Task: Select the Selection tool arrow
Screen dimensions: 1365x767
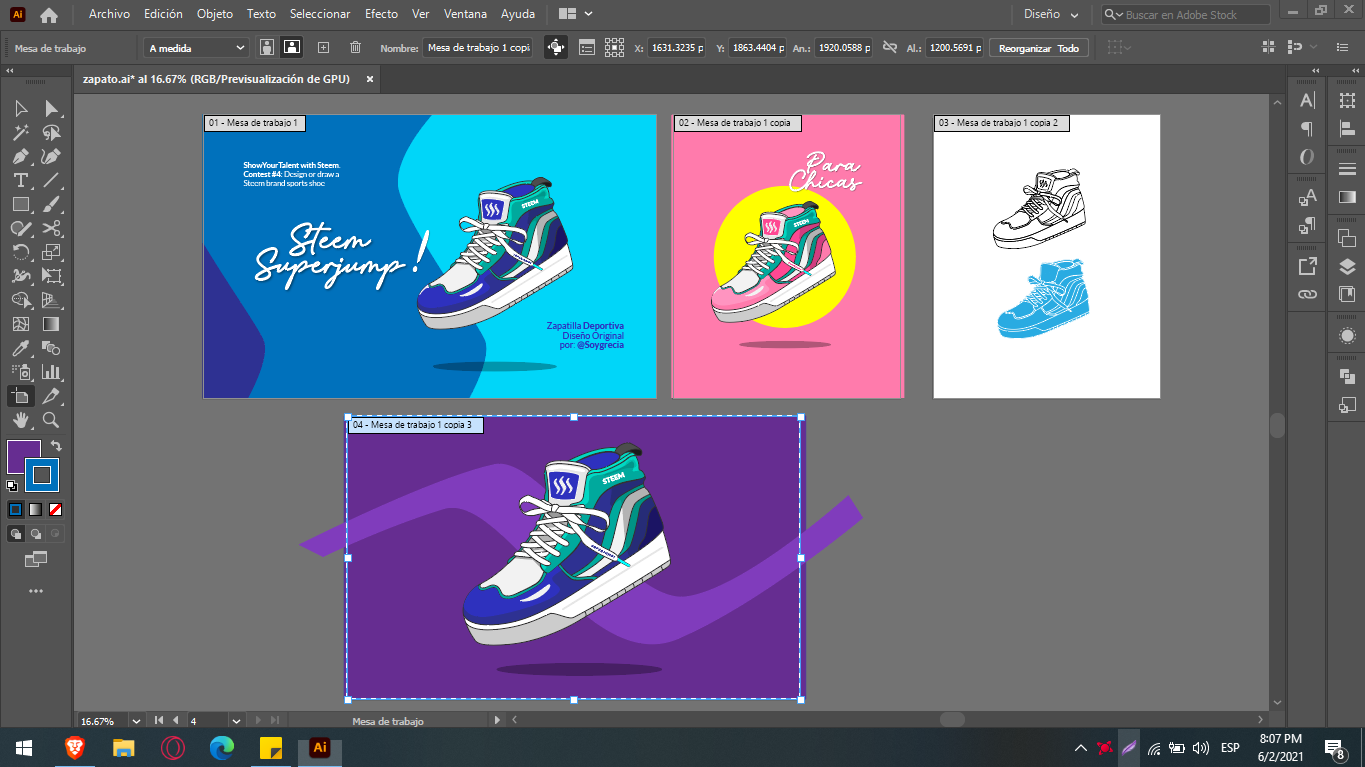Action: tap(21, 108)
